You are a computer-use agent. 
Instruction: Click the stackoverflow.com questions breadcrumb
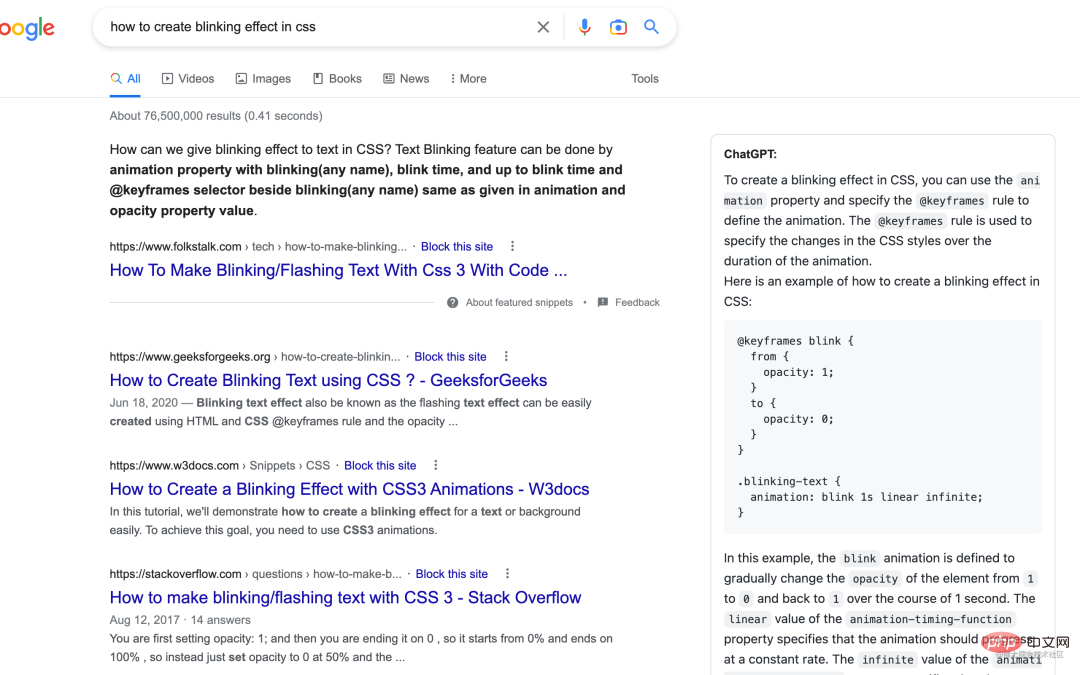pos(256,574)
